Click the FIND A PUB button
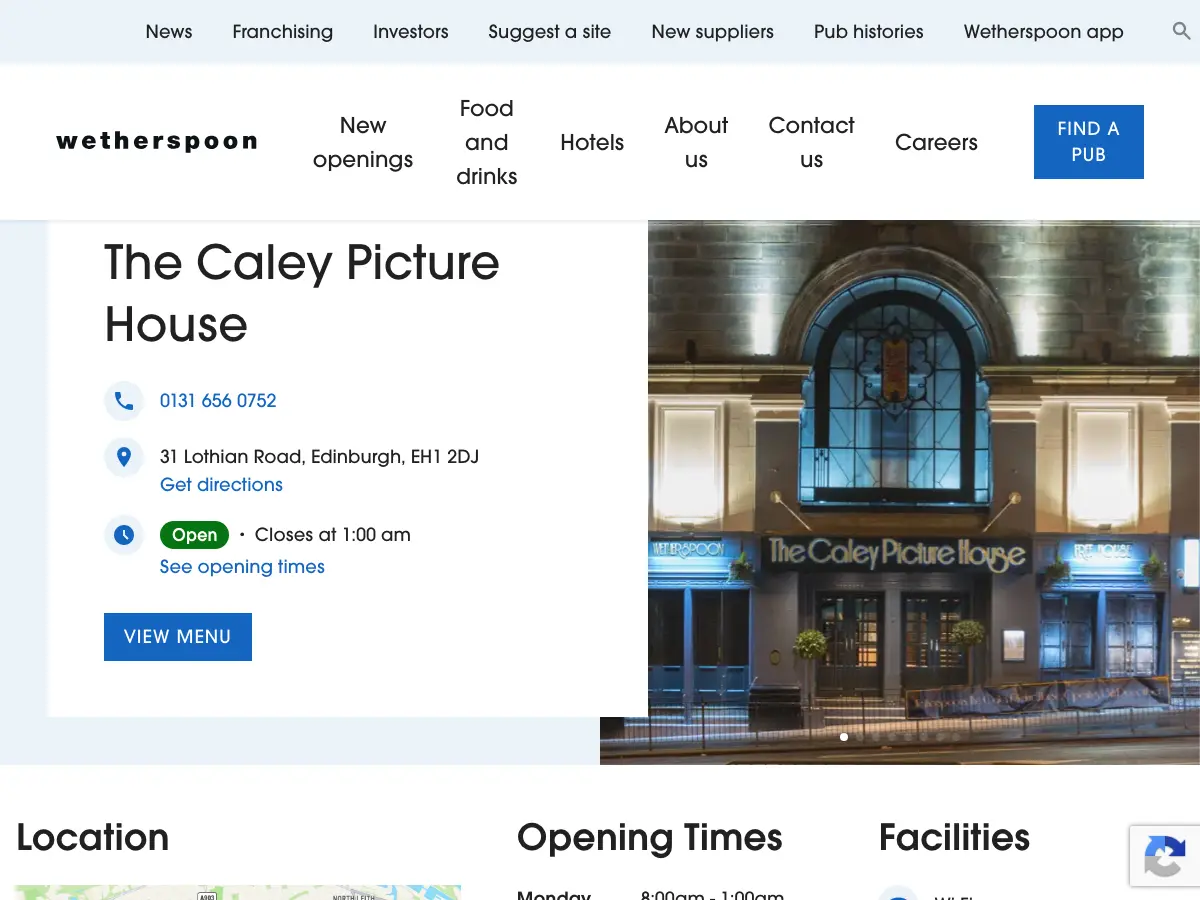 point(1089,142)
